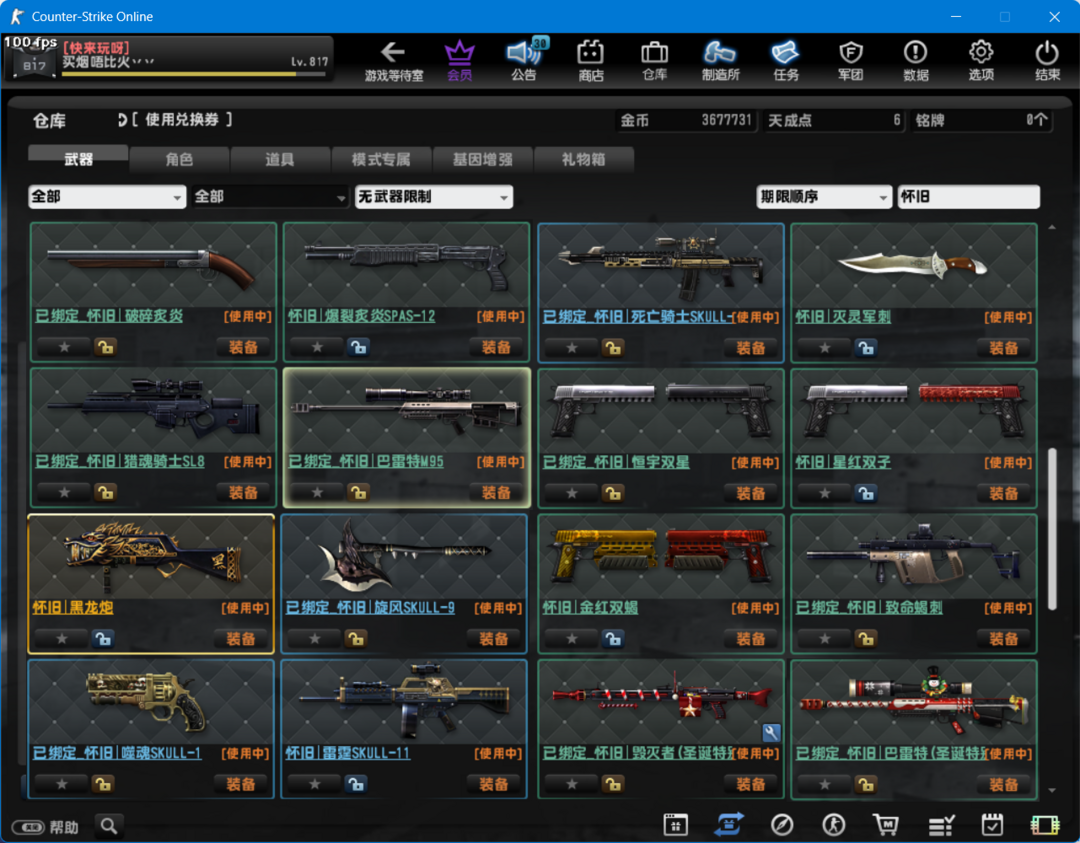Open the 制造所 crafting icon

[x=720, y=61]
